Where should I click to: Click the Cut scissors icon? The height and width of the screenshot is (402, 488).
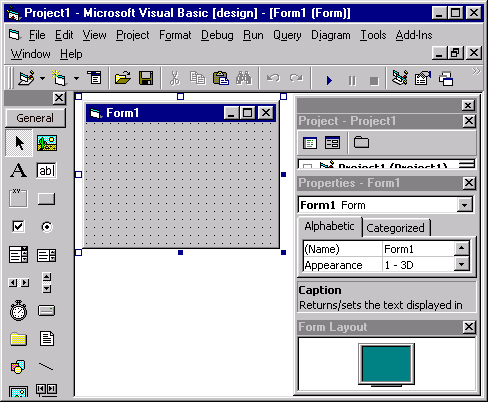[174, 79]
